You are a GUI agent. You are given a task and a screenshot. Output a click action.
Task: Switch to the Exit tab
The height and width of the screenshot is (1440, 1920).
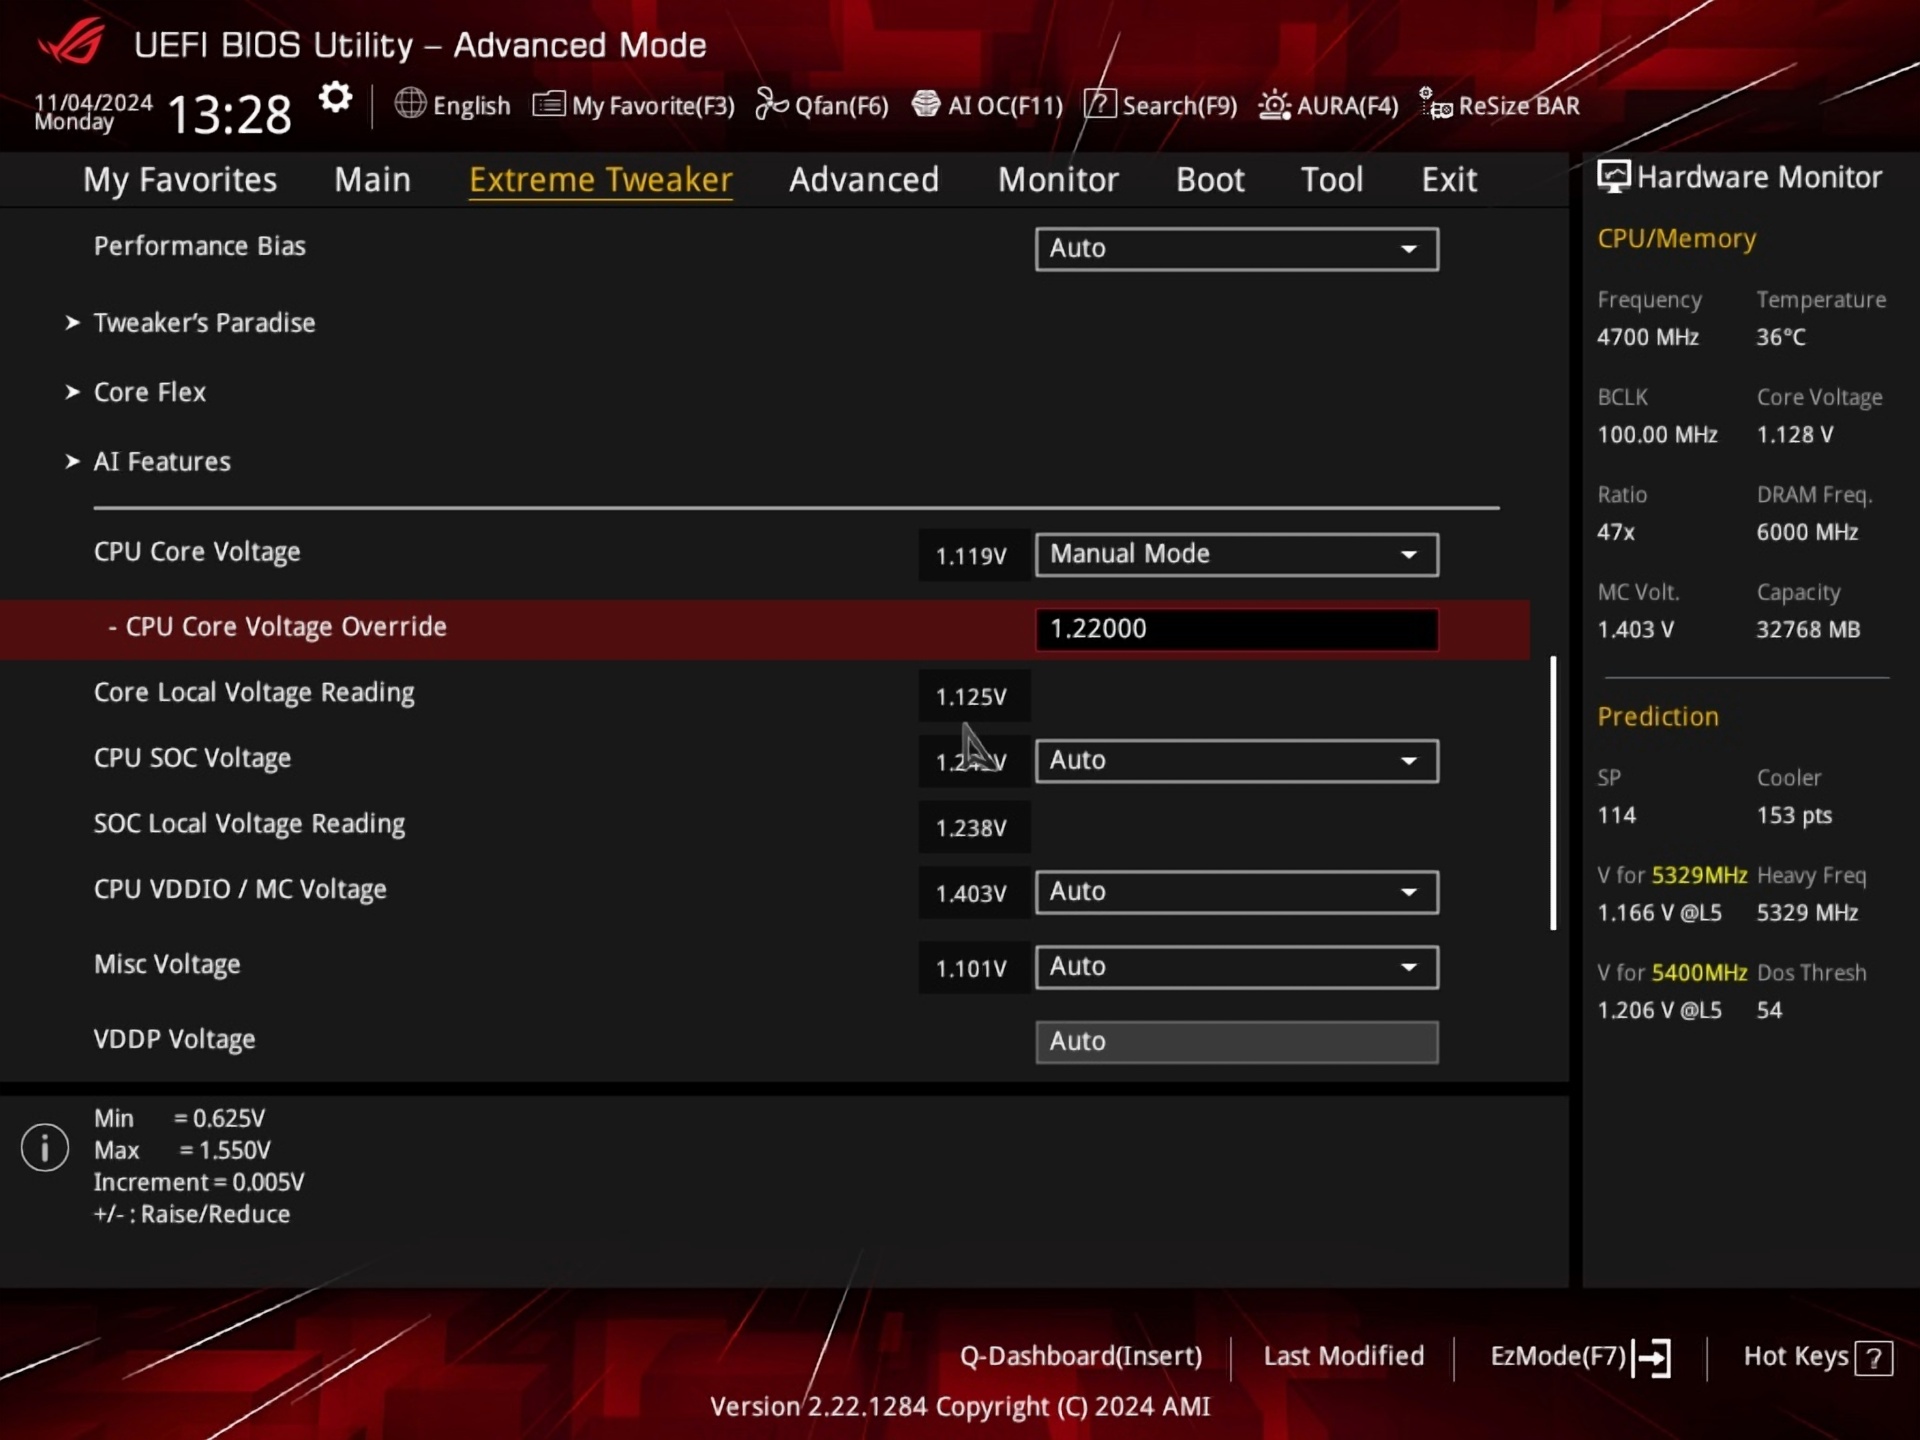(1449, 179)
